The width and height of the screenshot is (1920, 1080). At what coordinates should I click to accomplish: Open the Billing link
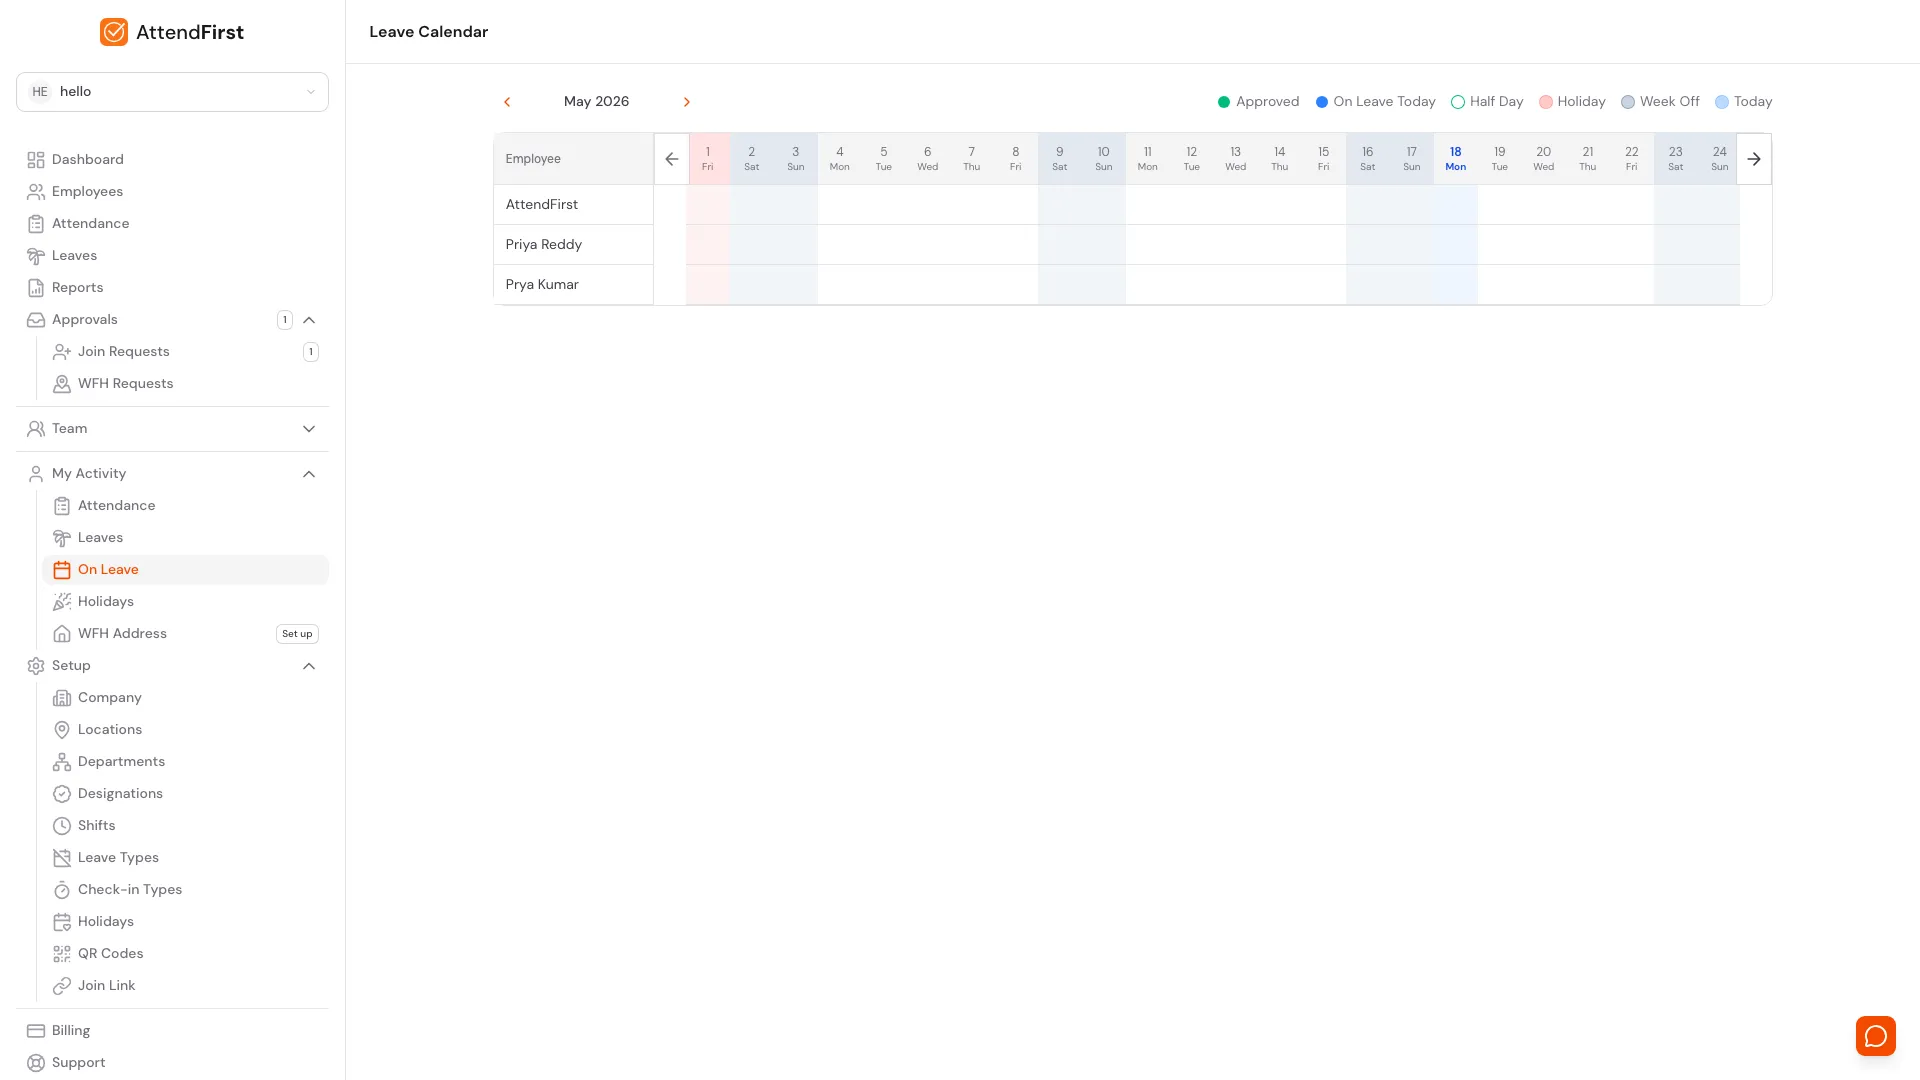[172, 1031]
